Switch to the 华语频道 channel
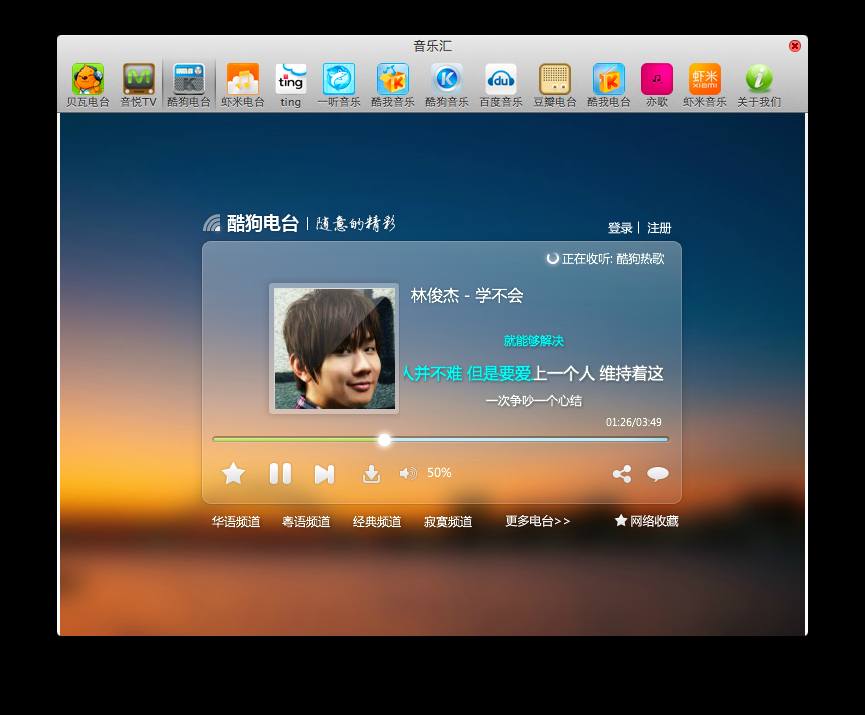Screen dimensions: 865x715 pyautogui.click(x=236, y=521)
